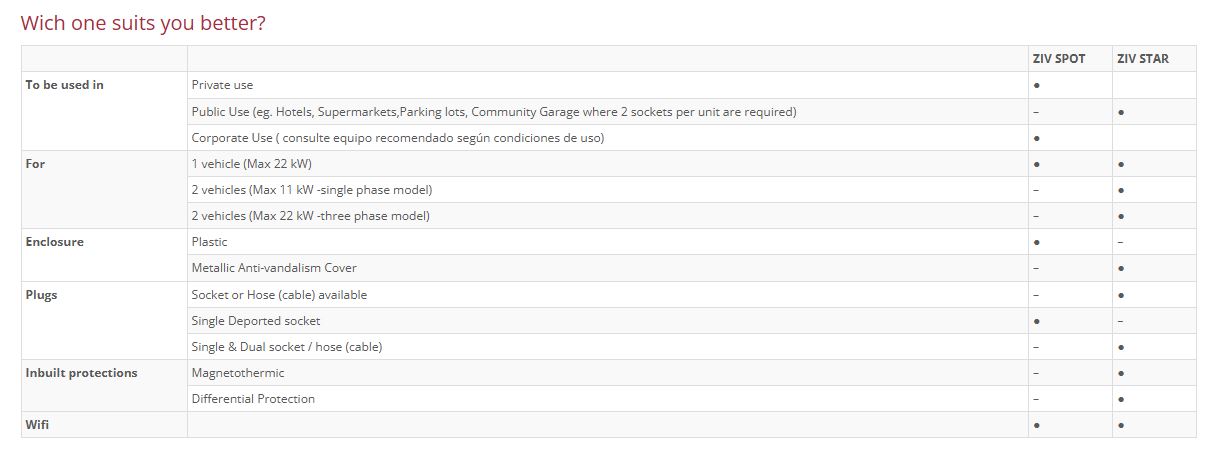The height and width of the screenshot is (450, 1209).
Task: Click 'Metallic Anti-vandalism Cover' text
Action: tap(273, 268)
